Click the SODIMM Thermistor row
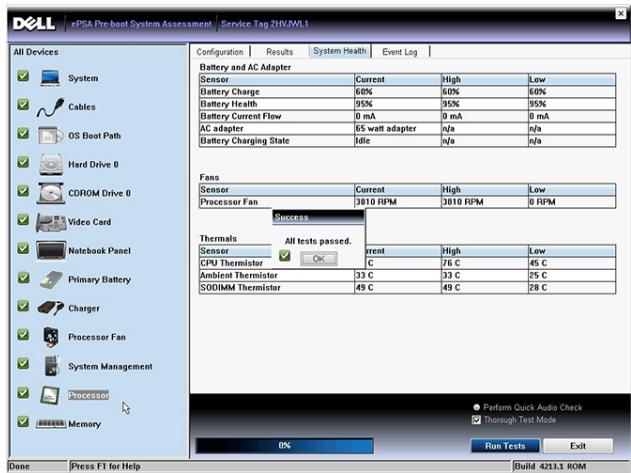 (x=407, y=288)
